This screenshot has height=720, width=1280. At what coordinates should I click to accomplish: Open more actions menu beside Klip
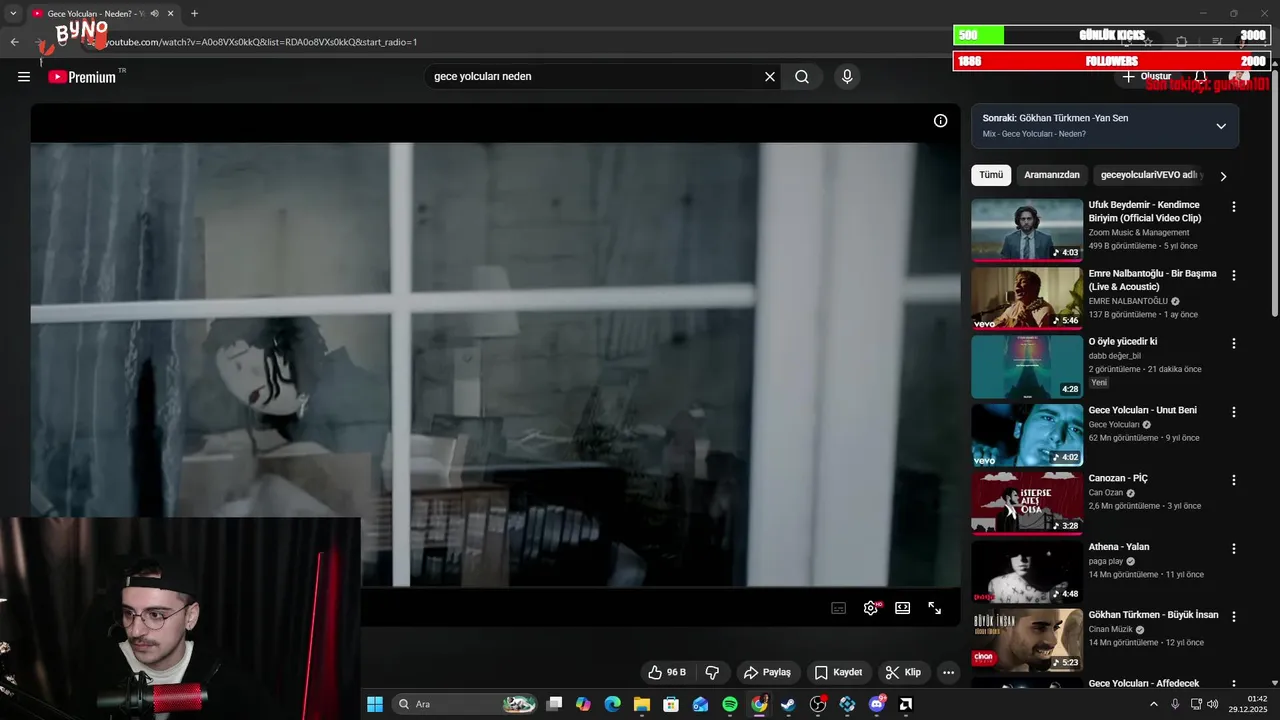point(948,672)
